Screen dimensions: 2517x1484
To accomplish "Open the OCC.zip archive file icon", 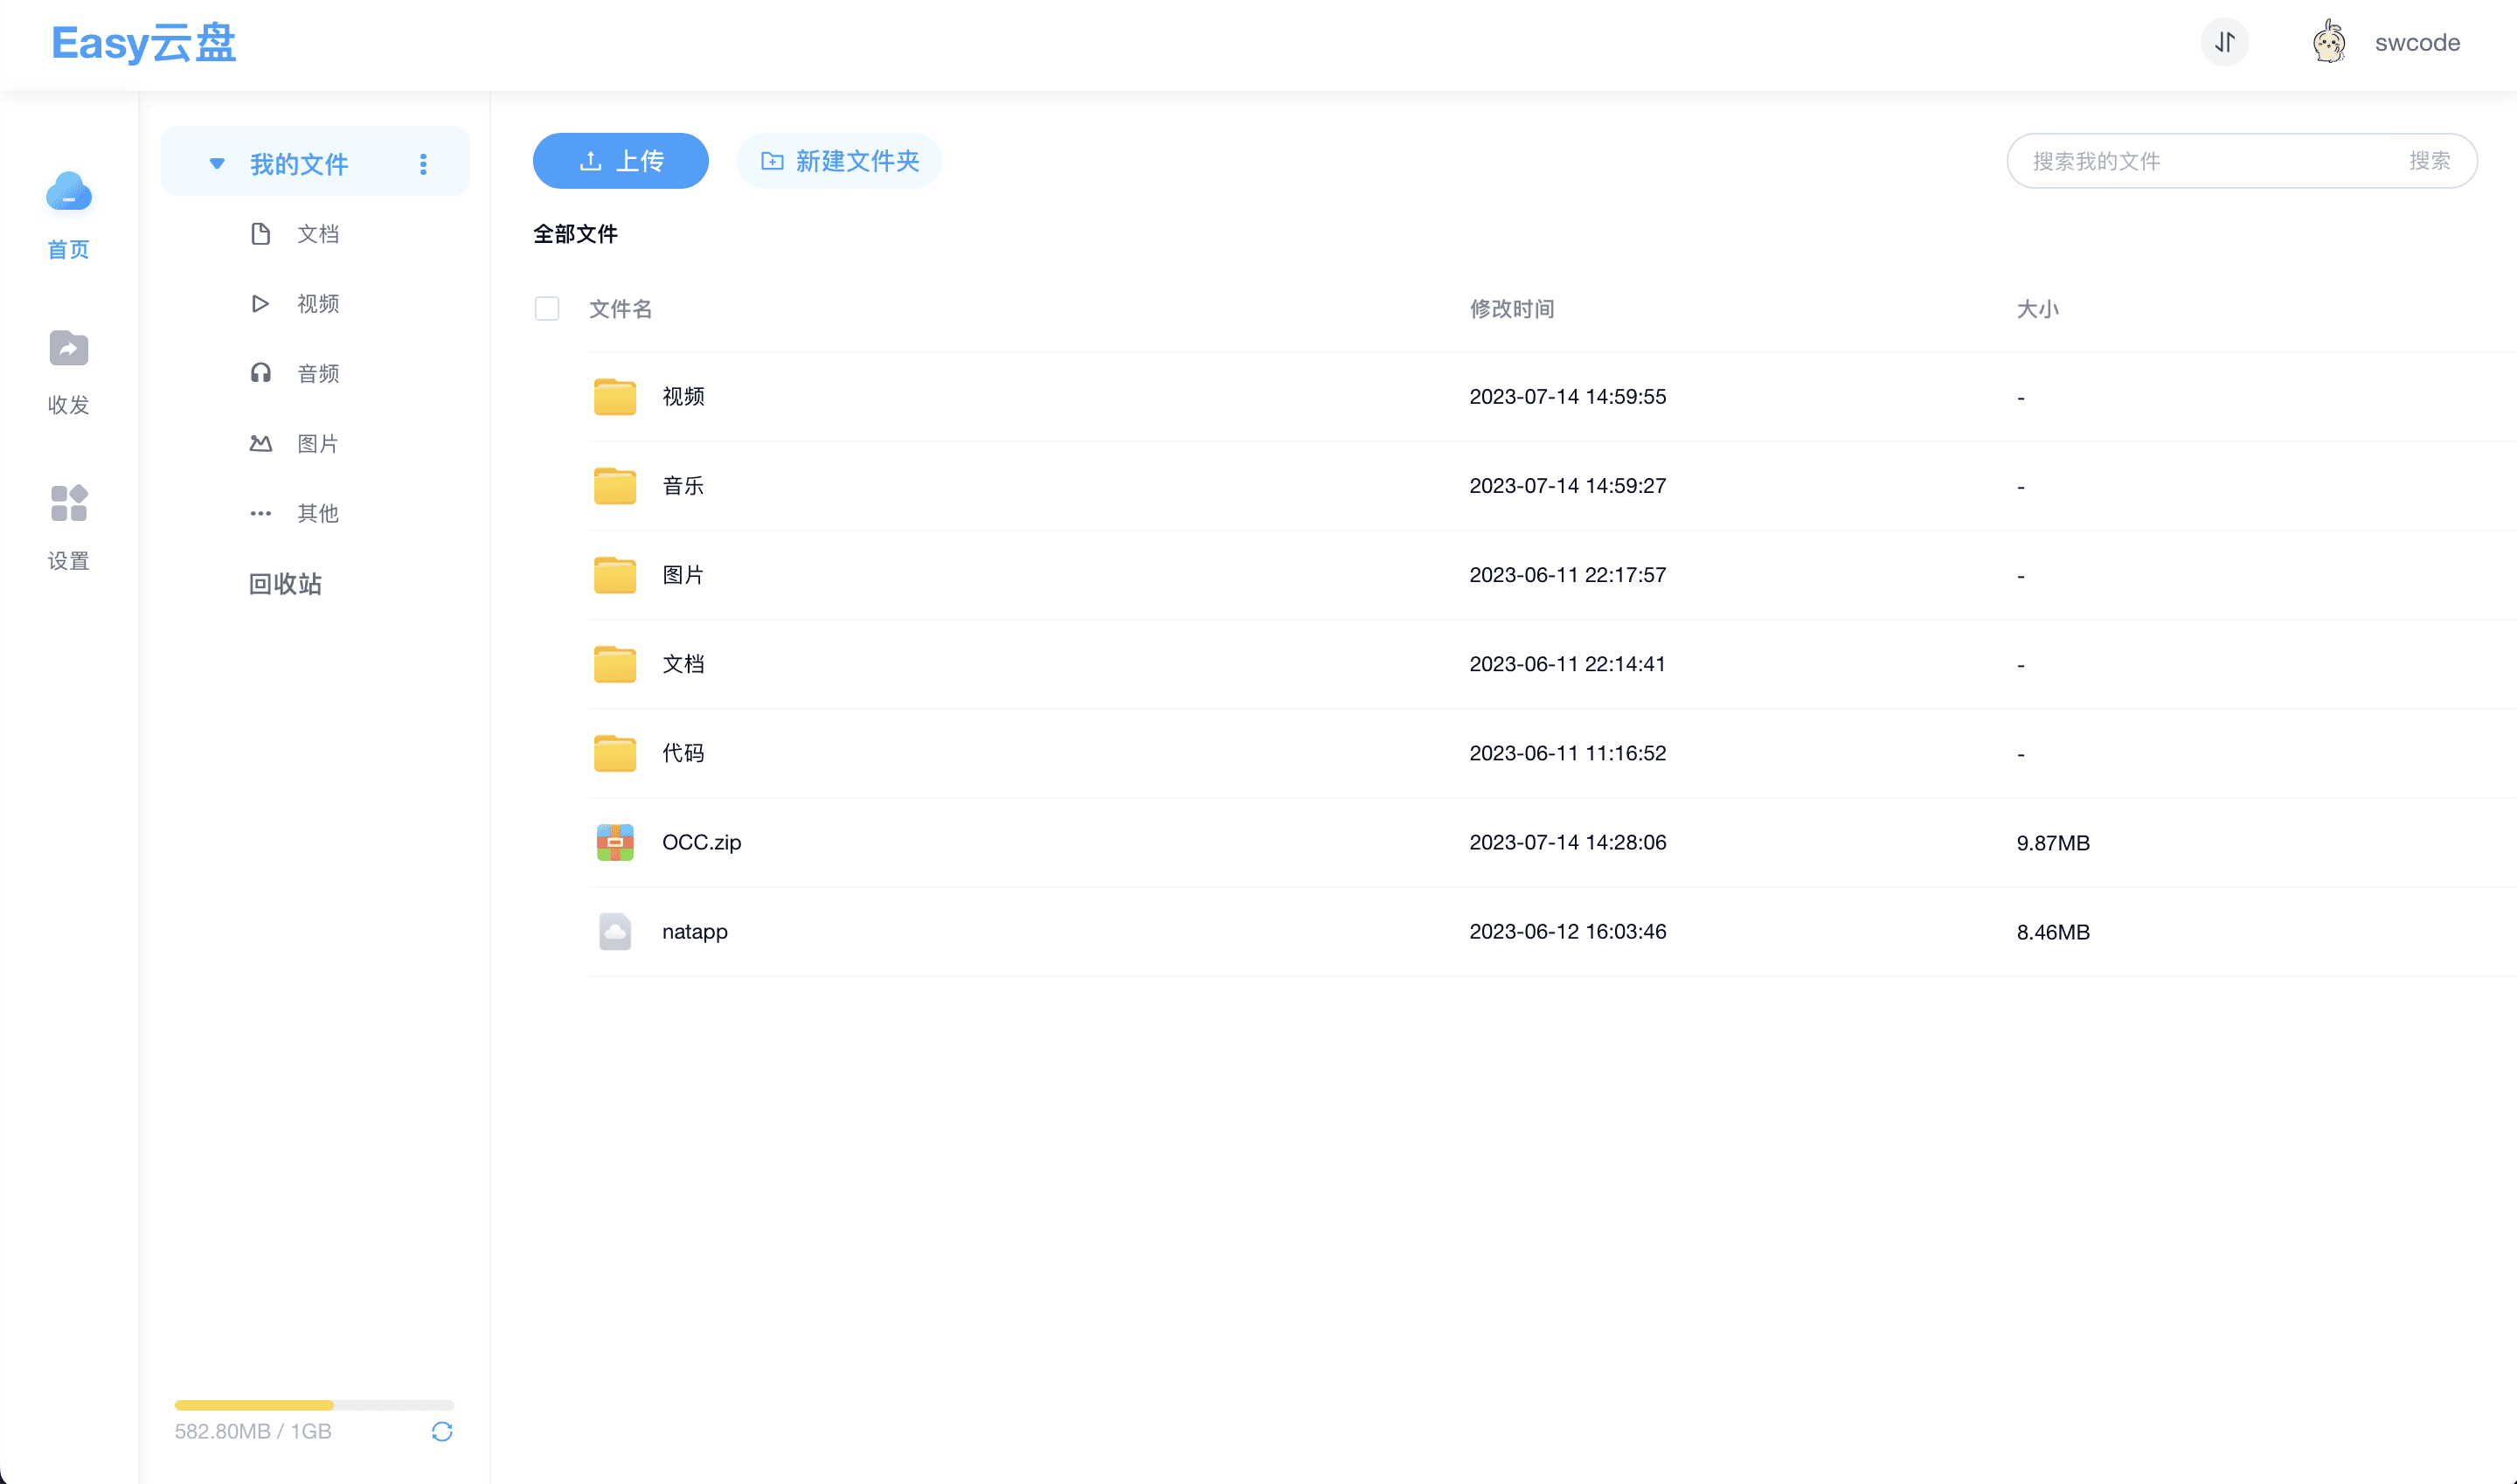I will (614, 842).
